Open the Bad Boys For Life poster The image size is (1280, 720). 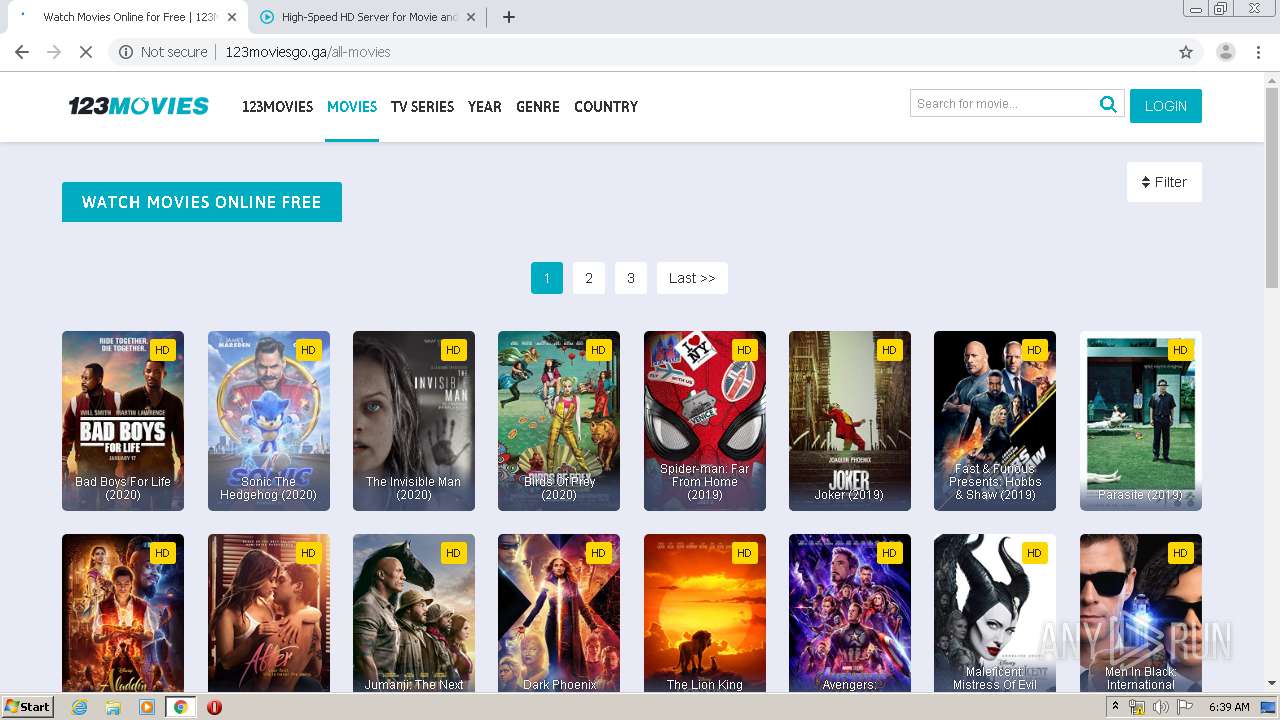123,421
